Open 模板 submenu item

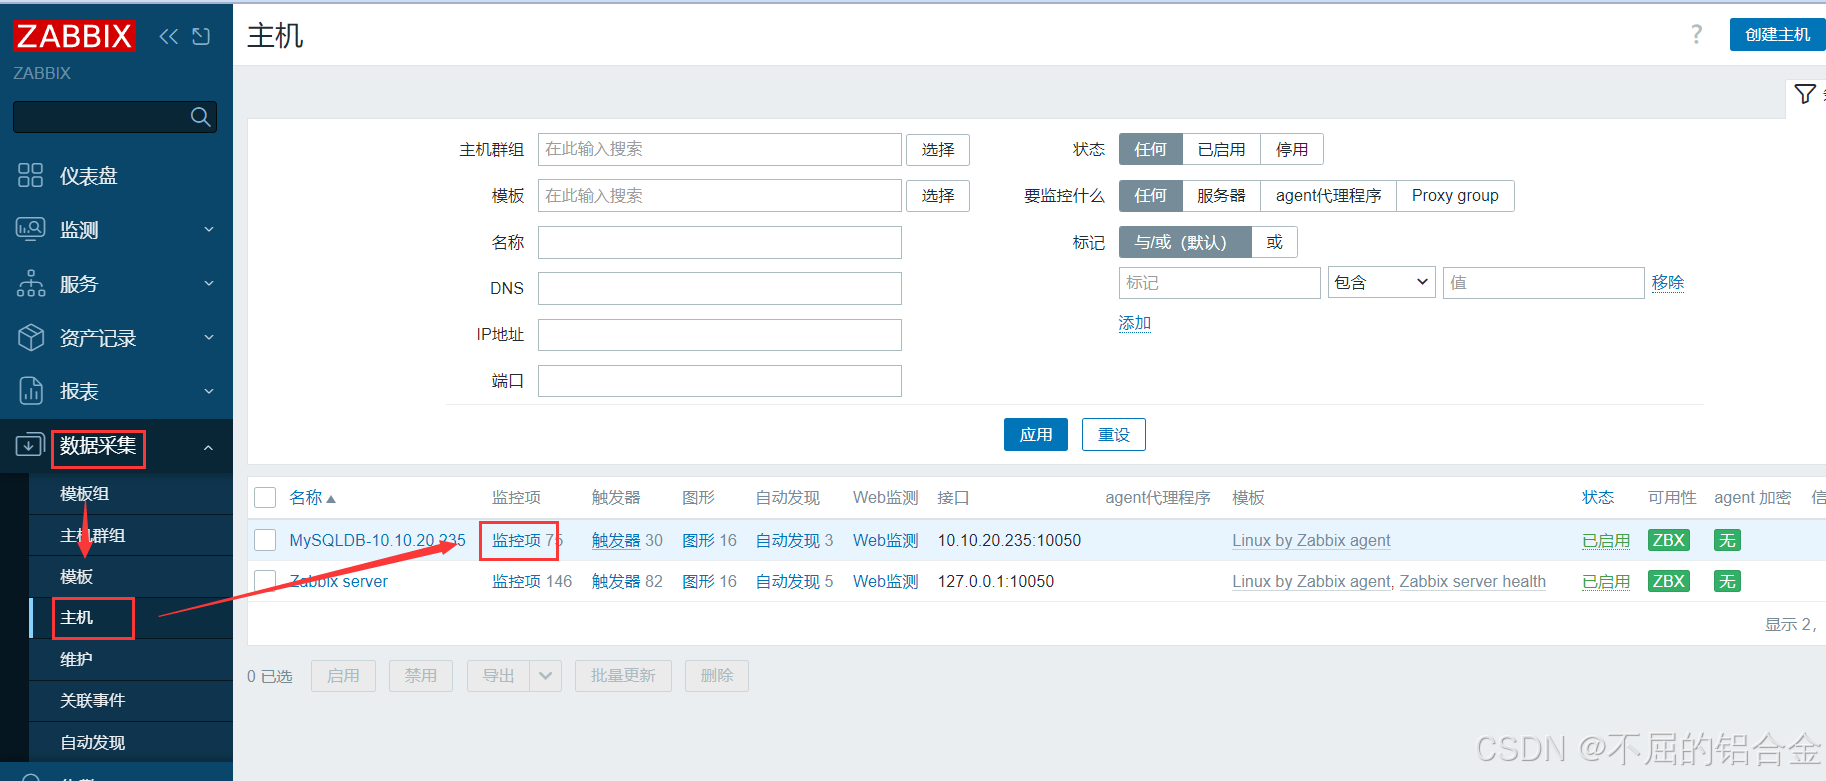(x=76, y=577)
